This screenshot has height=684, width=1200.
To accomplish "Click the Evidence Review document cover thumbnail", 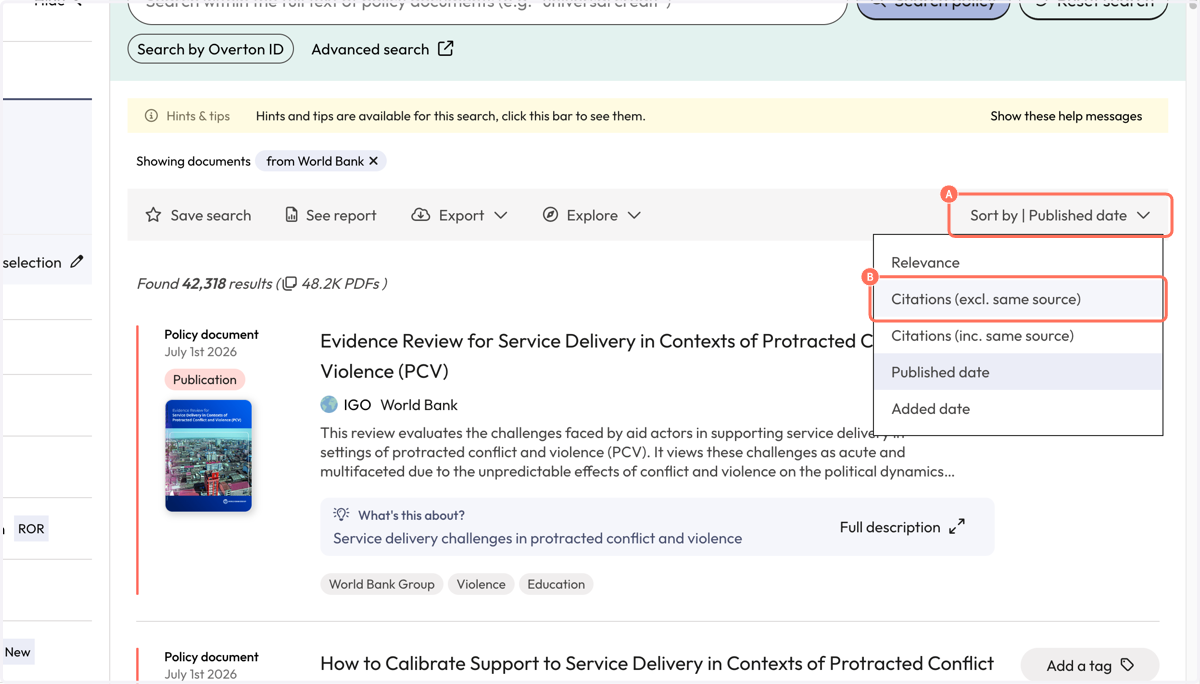I will 208,456.
